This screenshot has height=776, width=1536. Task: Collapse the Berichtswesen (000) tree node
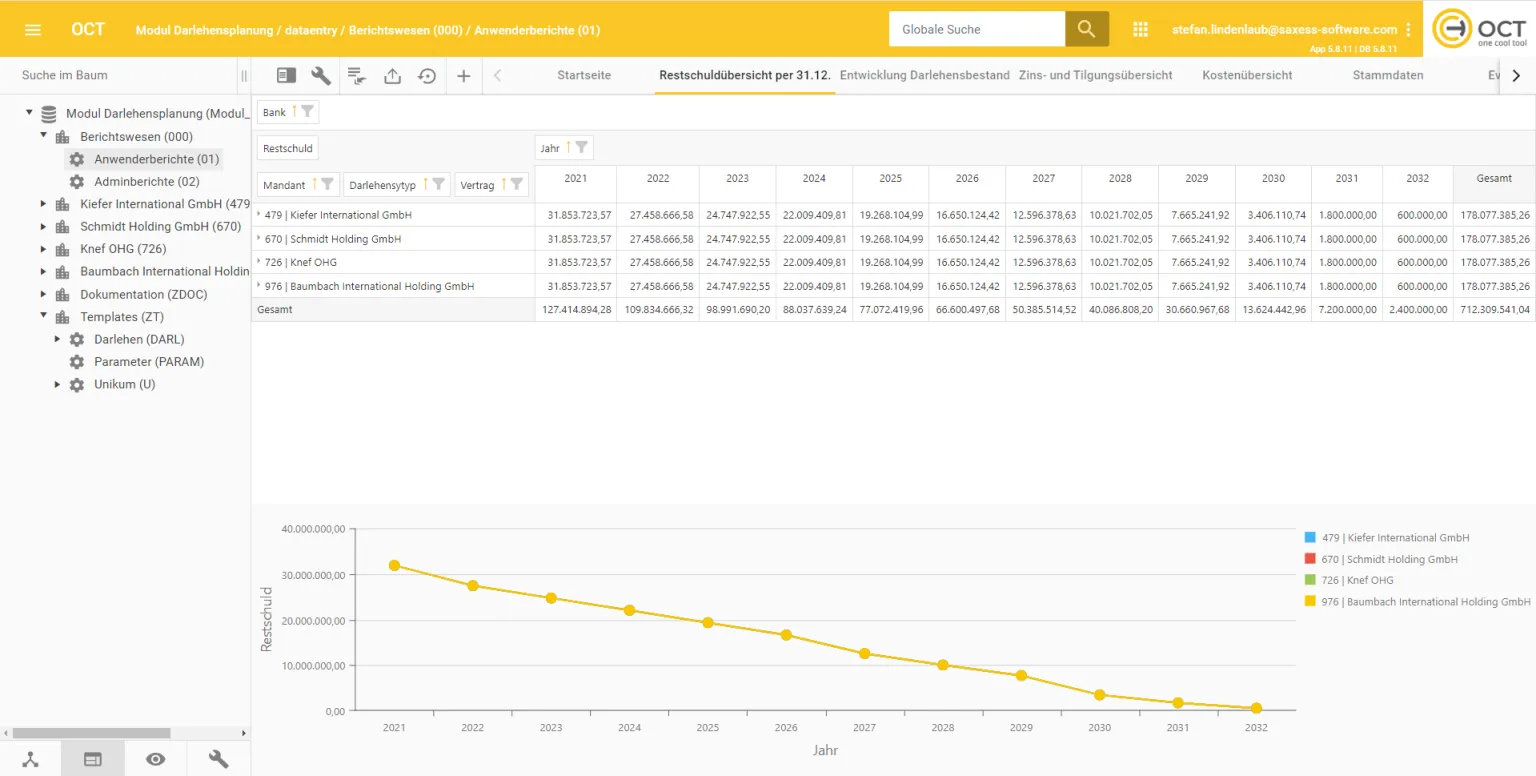[43, 137]
